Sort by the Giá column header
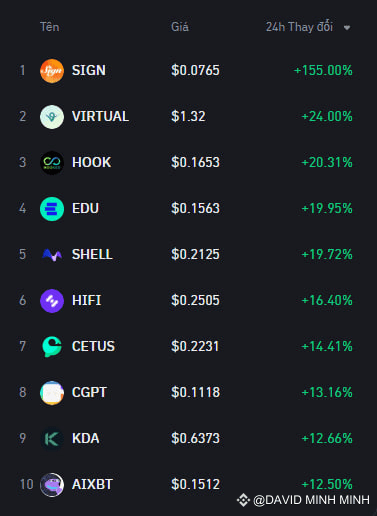The width and height of the screenshot is (377, 516). 180,27
